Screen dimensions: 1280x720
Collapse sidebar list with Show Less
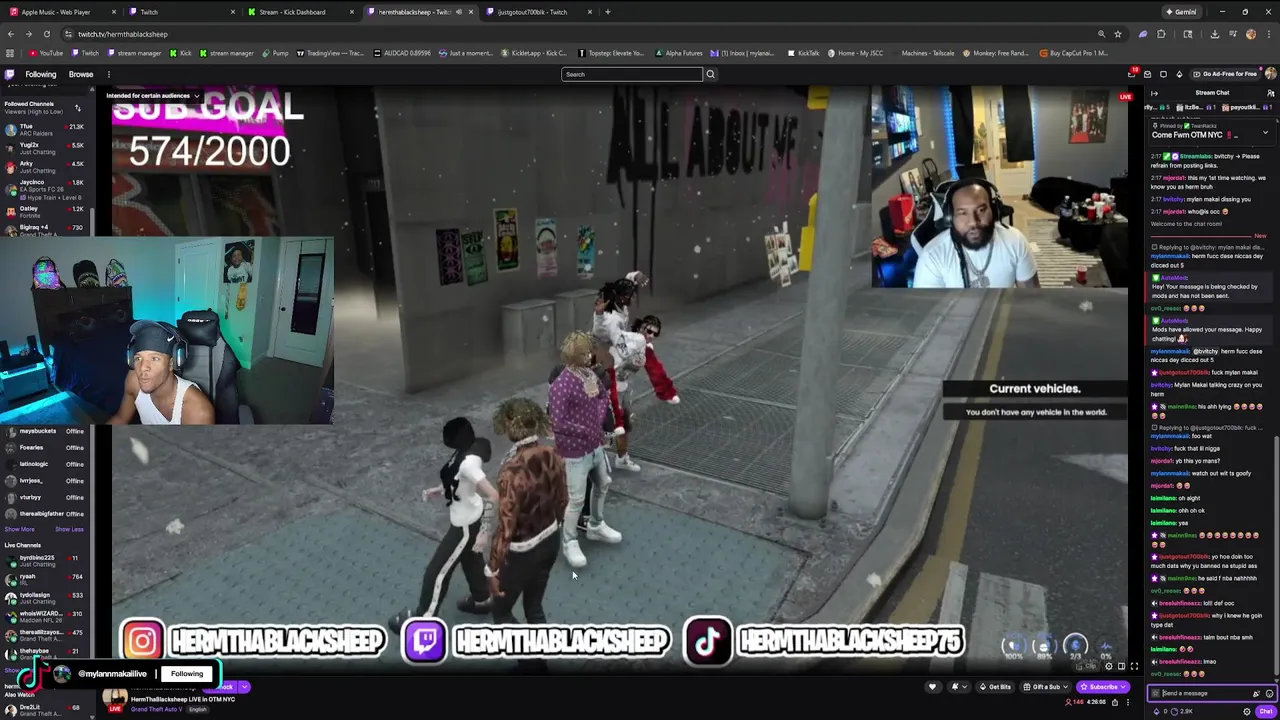69,529
